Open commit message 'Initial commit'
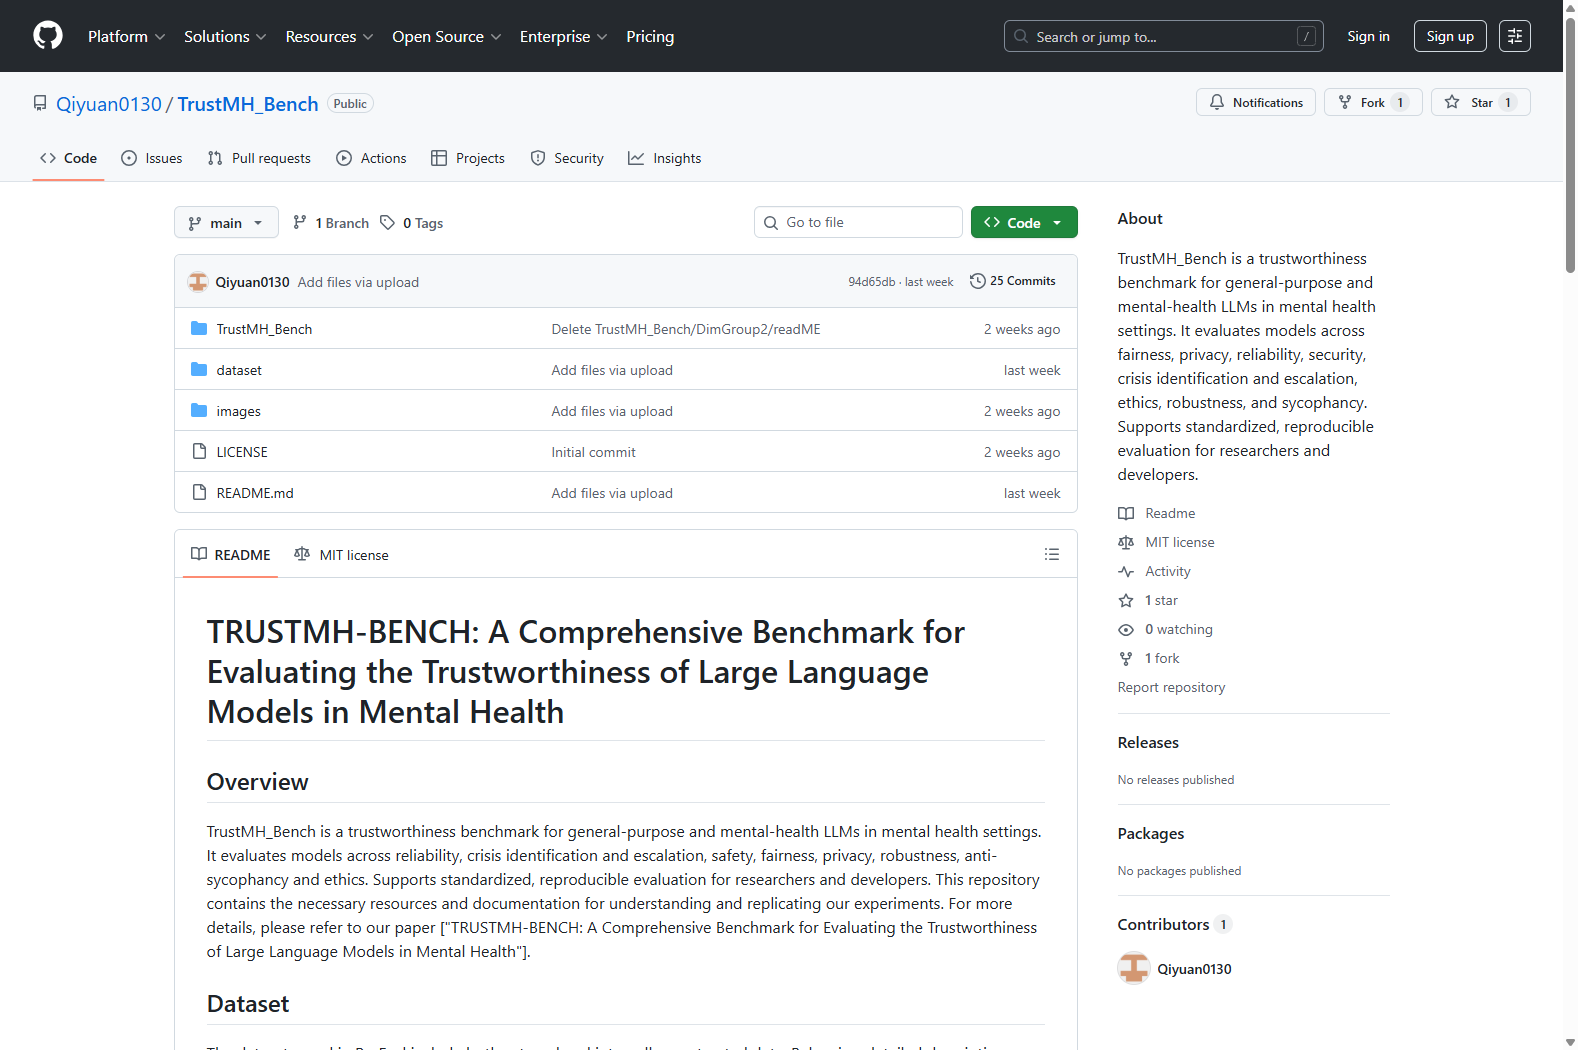This screenshot has height=1050, width=1578. click(x=593, y=452)
